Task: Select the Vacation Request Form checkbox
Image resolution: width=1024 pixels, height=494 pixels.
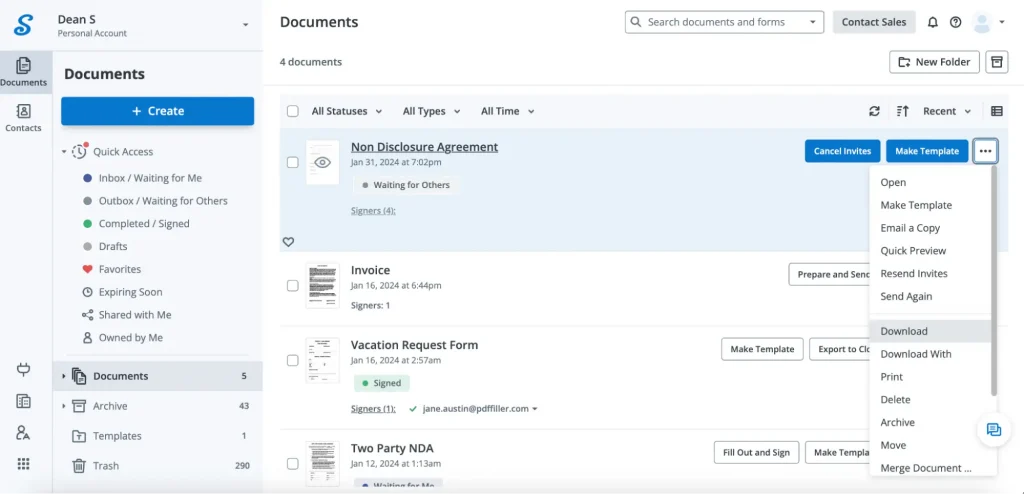Action: click(x=293, y=360)
